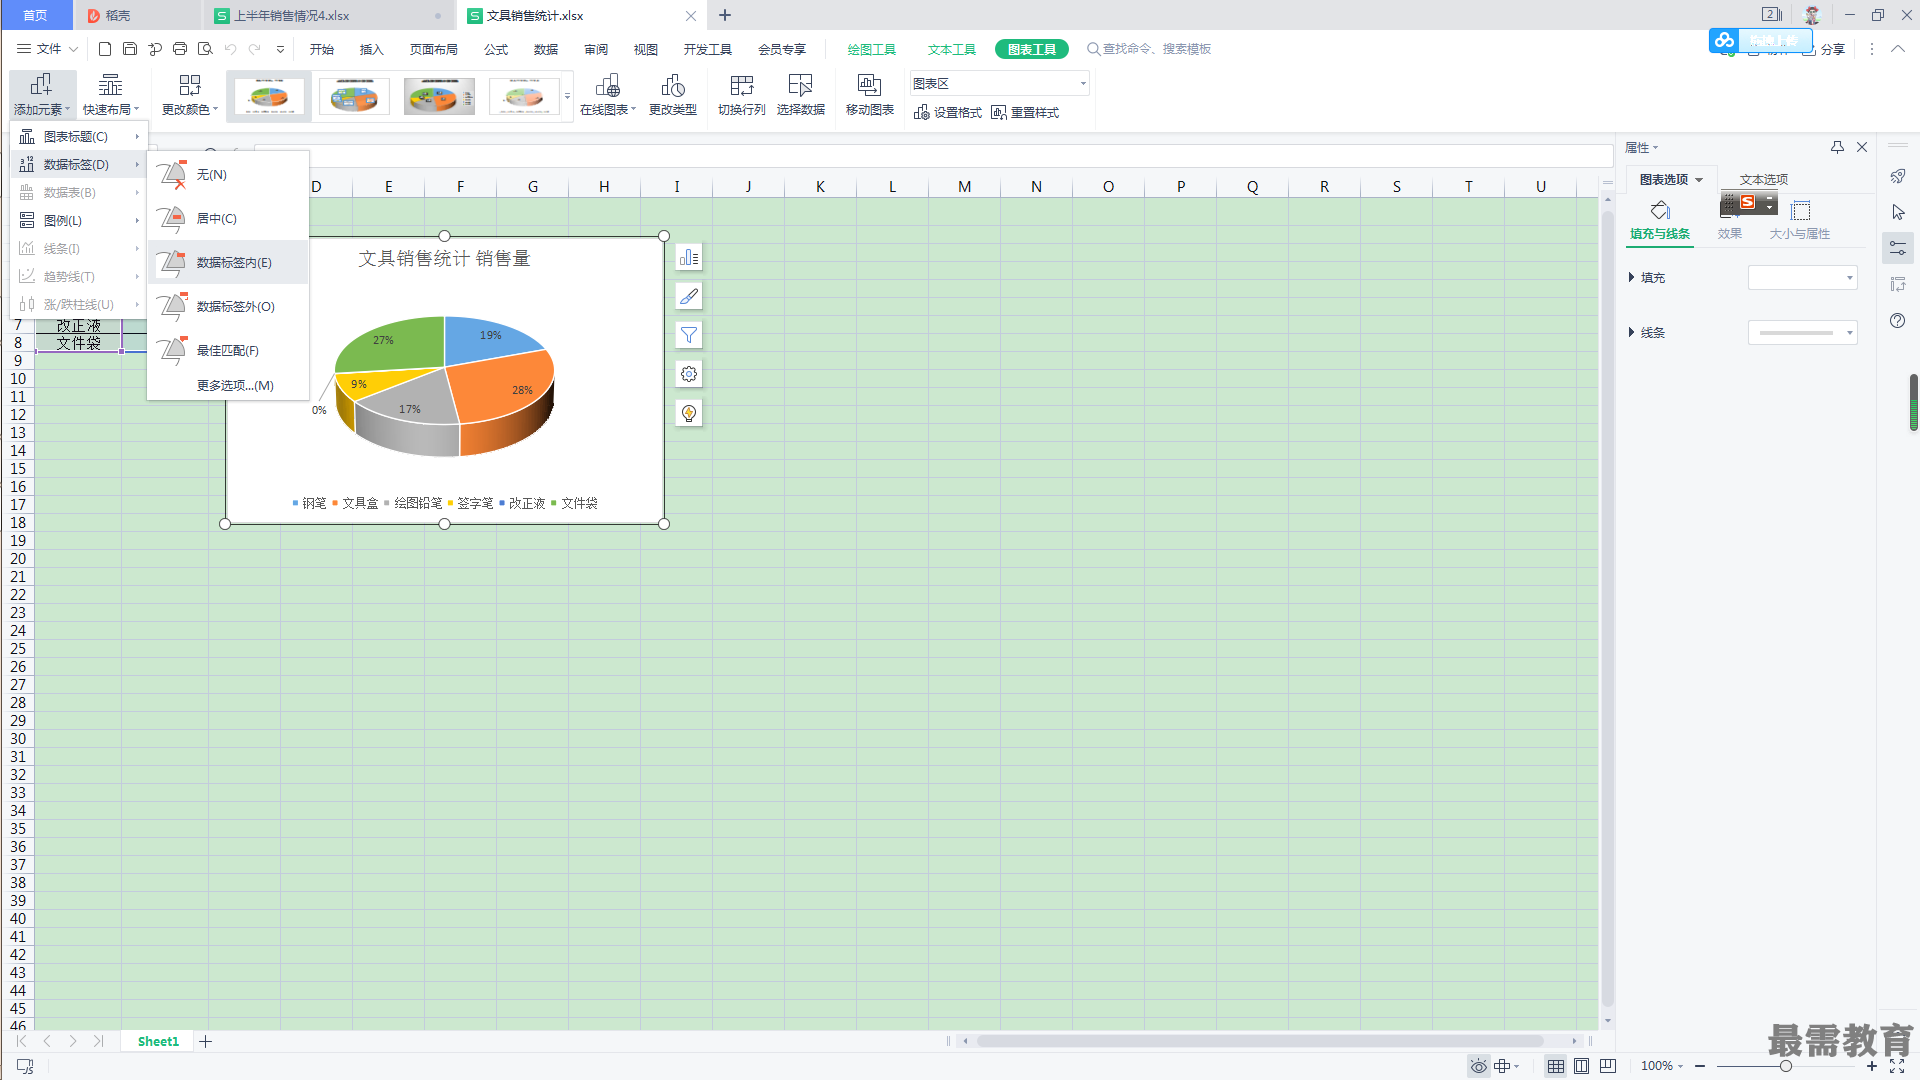This screenshot has width=1920, height=1080.
Task: Choose Inside End (数据标签内) option
Action: click(228, 262)
